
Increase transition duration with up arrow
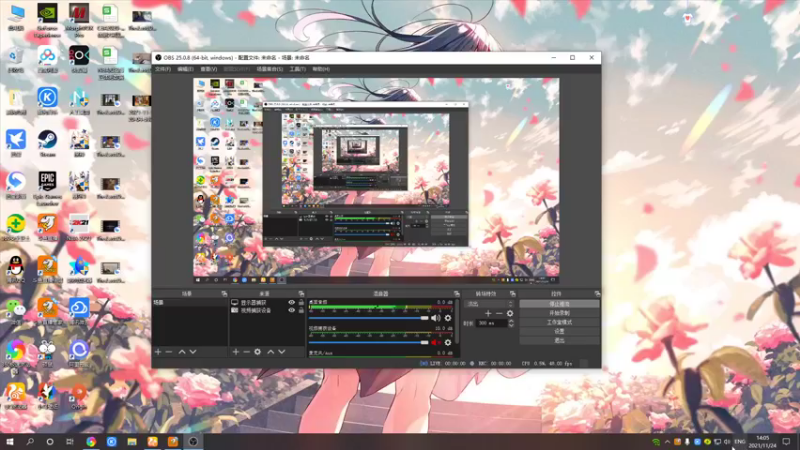click(511, 321)
